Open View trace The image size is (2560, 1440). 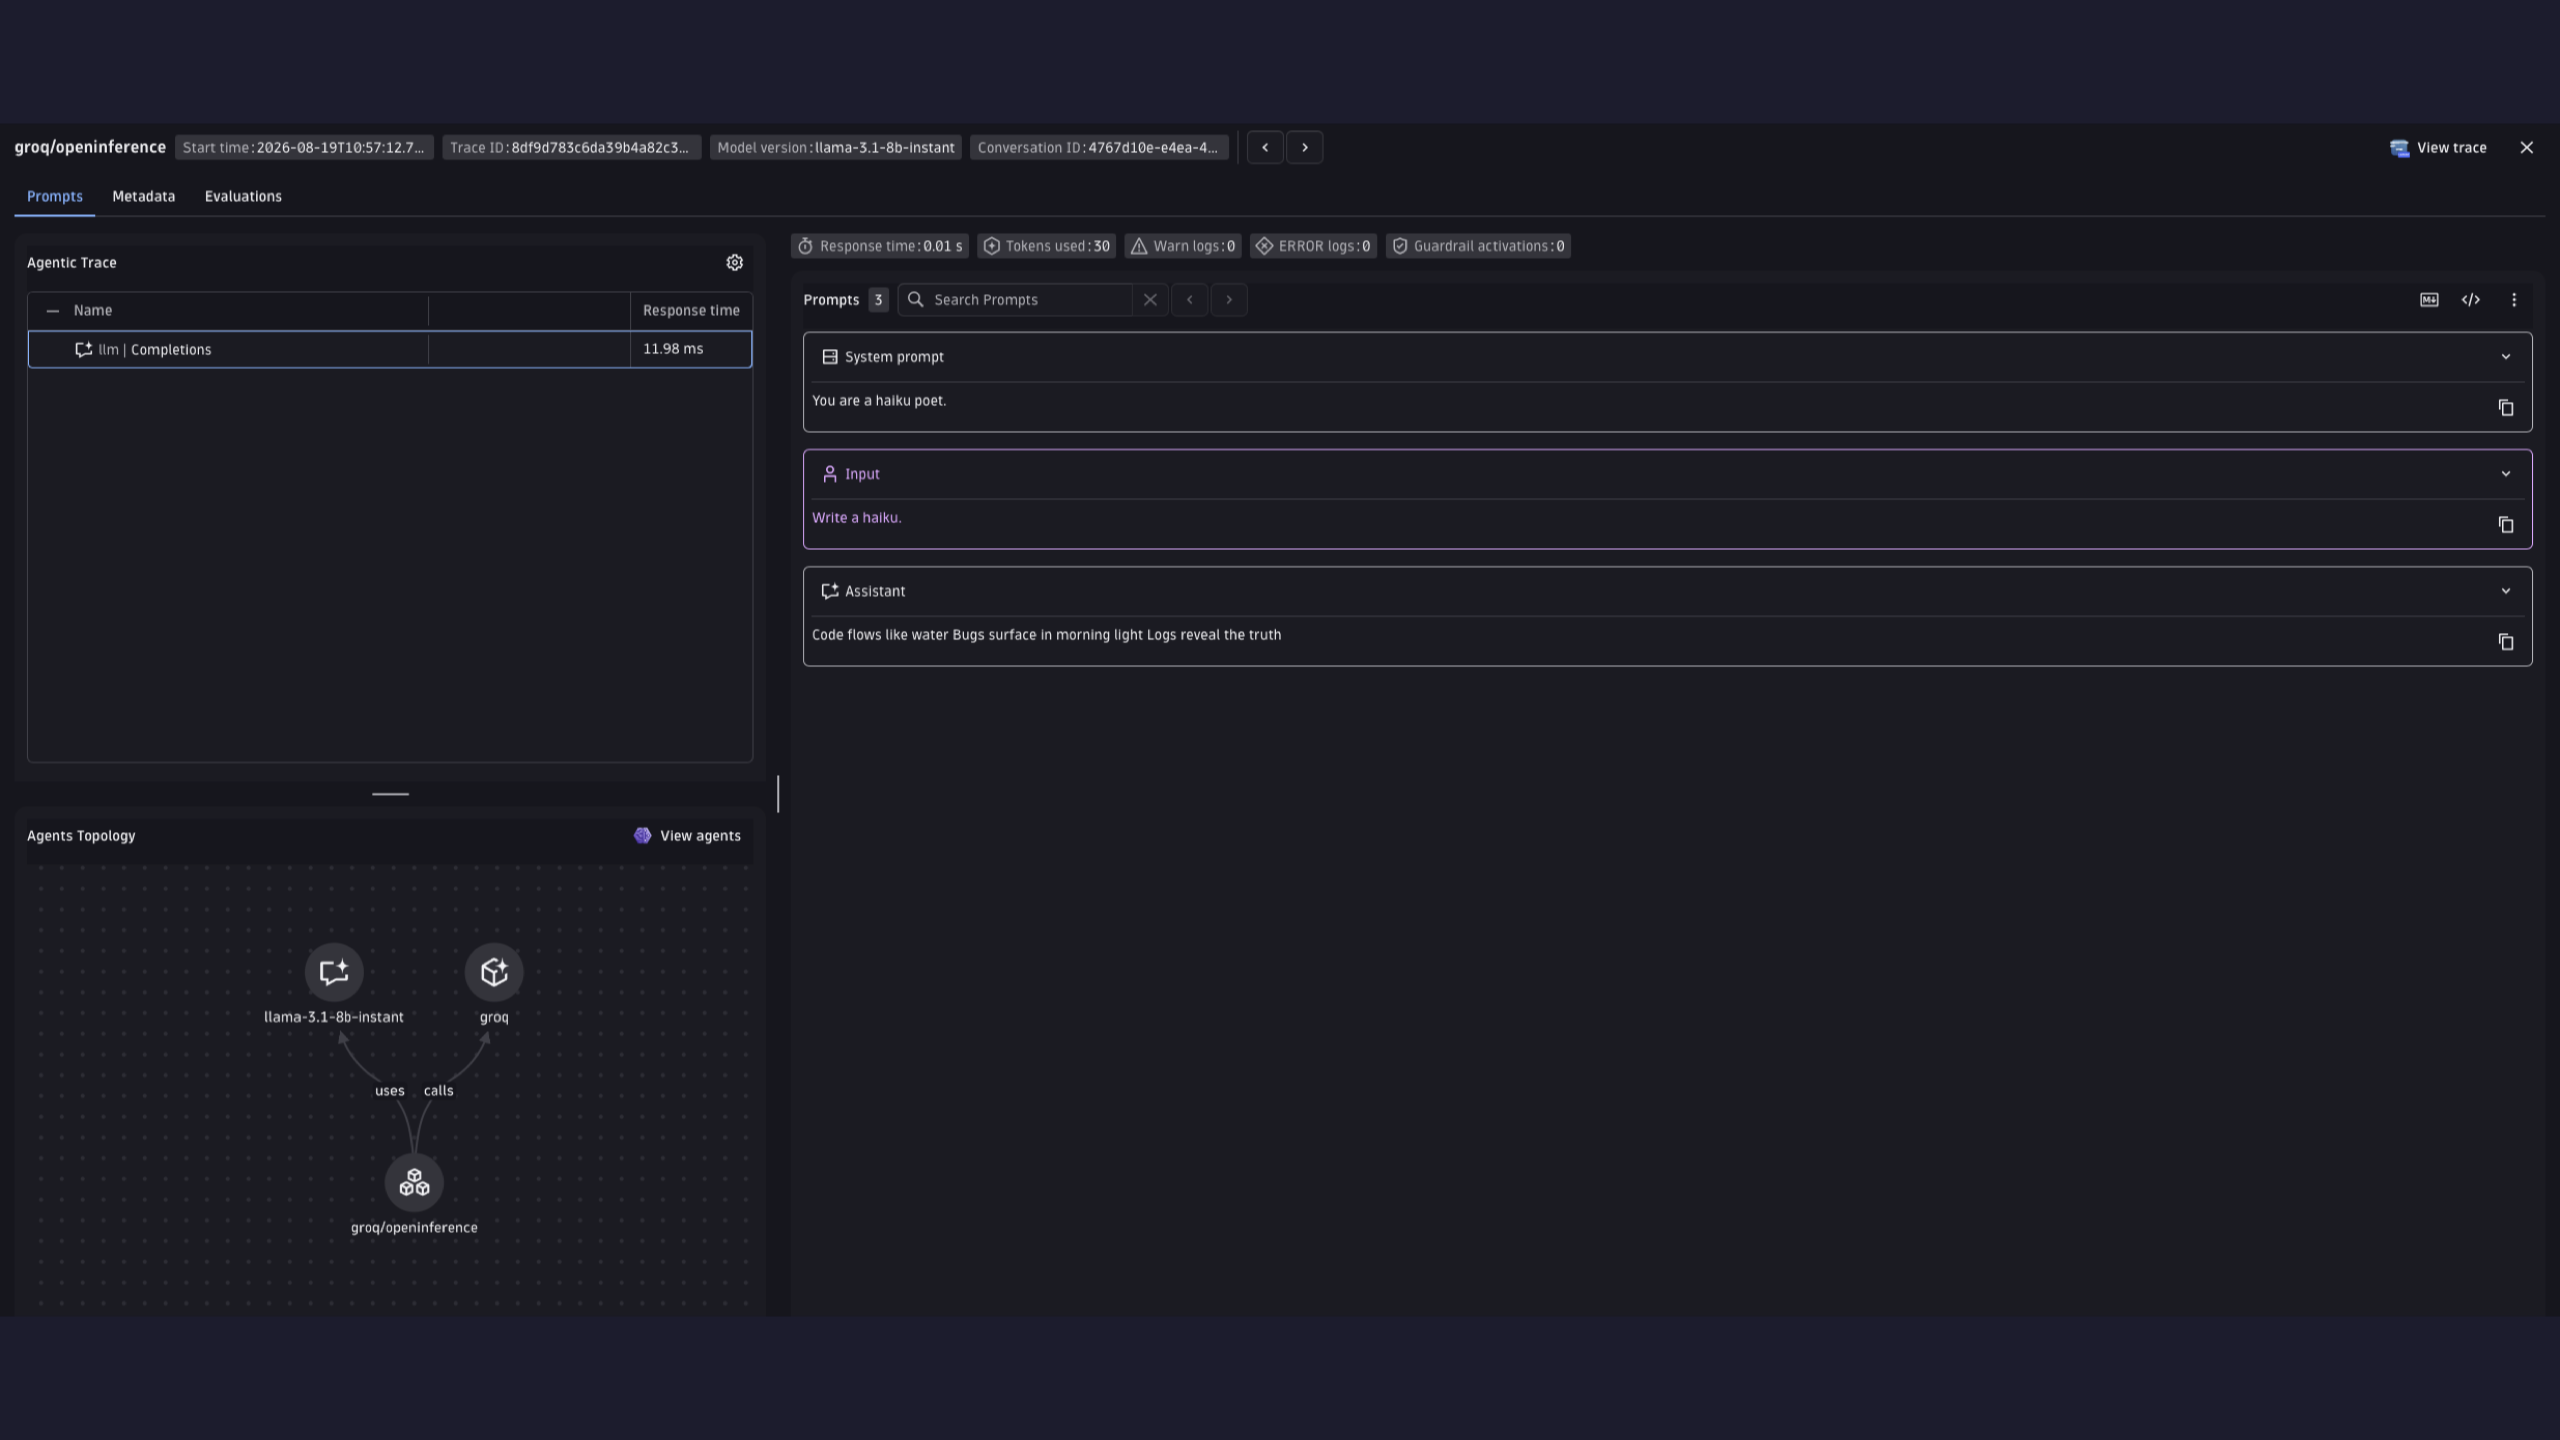tap(2438, 148)
